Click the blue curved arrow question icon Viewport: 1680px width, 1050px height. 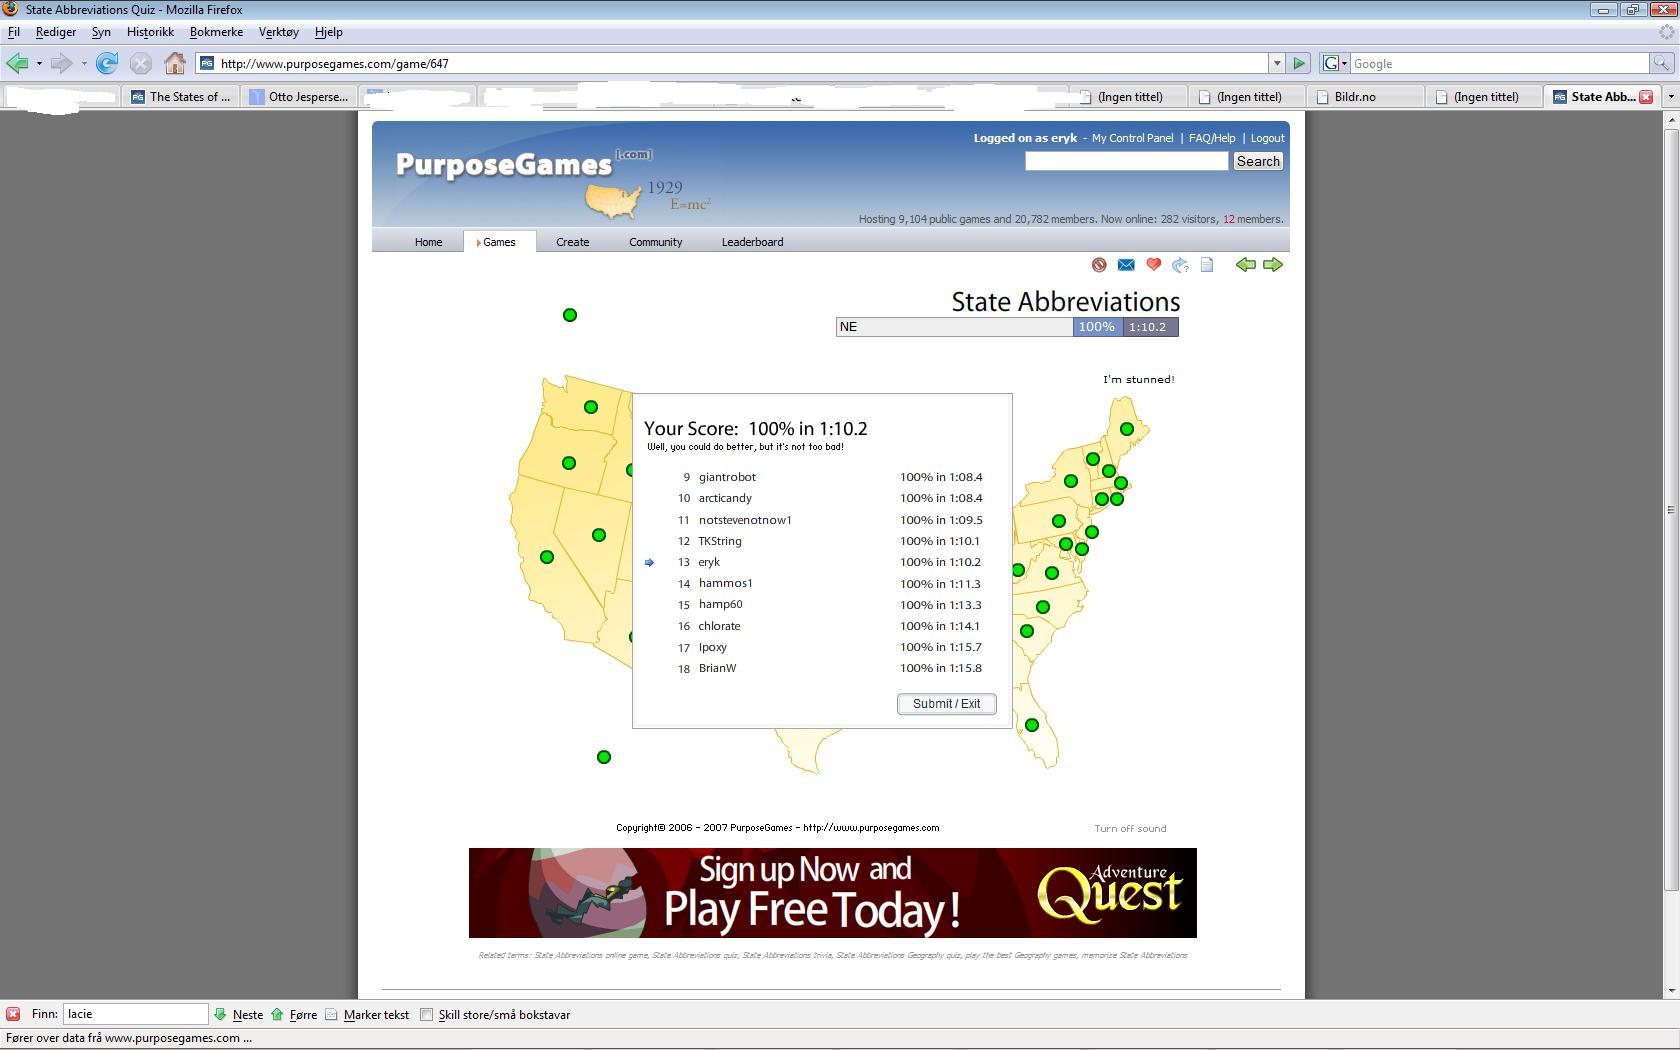tap(1181, 265)
